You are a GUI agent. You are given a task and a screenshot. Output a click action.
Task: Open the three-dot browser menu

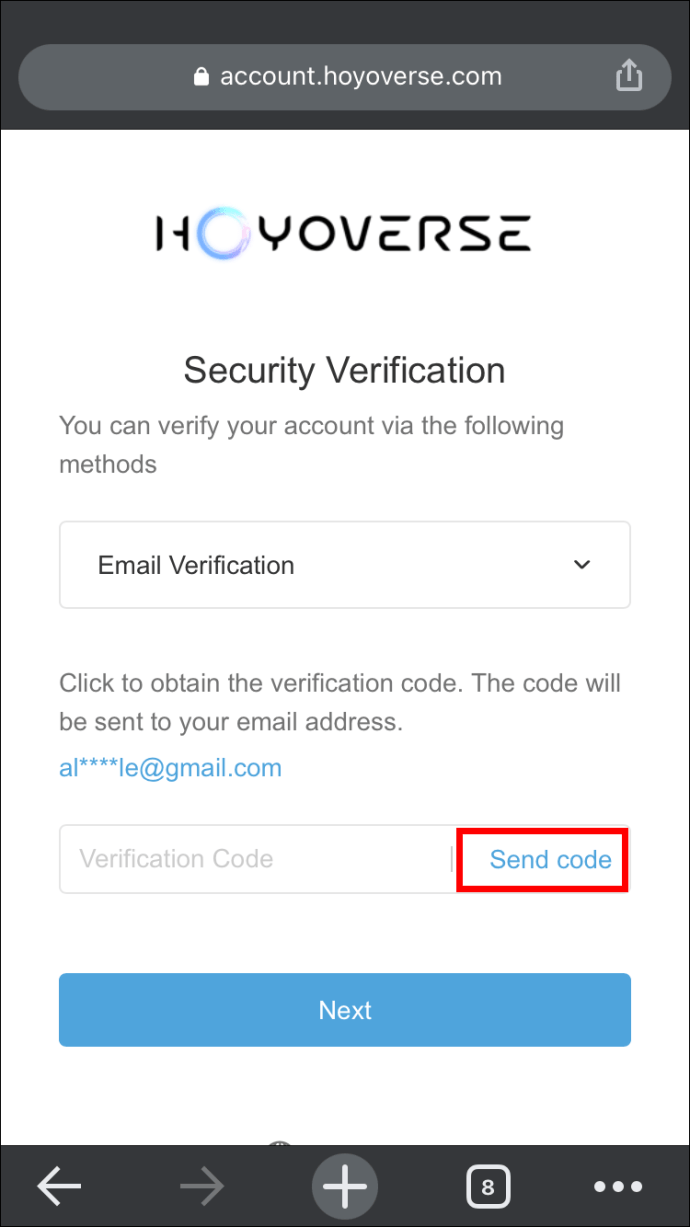click(x=618, y=1187)
